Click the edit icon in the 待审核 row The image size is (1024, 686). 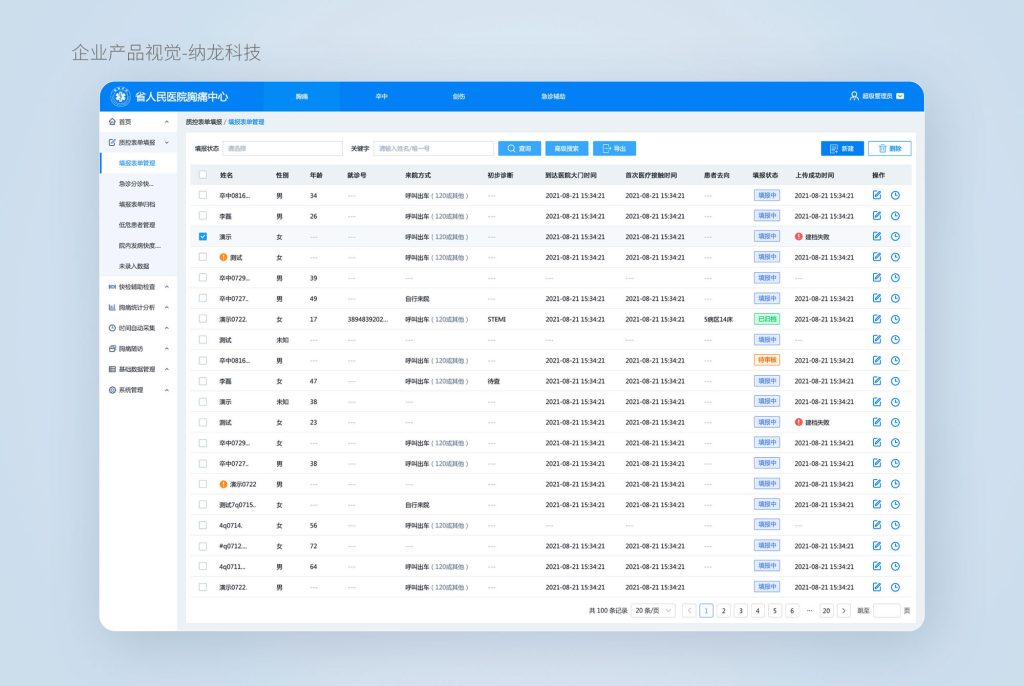click(877, 360)
